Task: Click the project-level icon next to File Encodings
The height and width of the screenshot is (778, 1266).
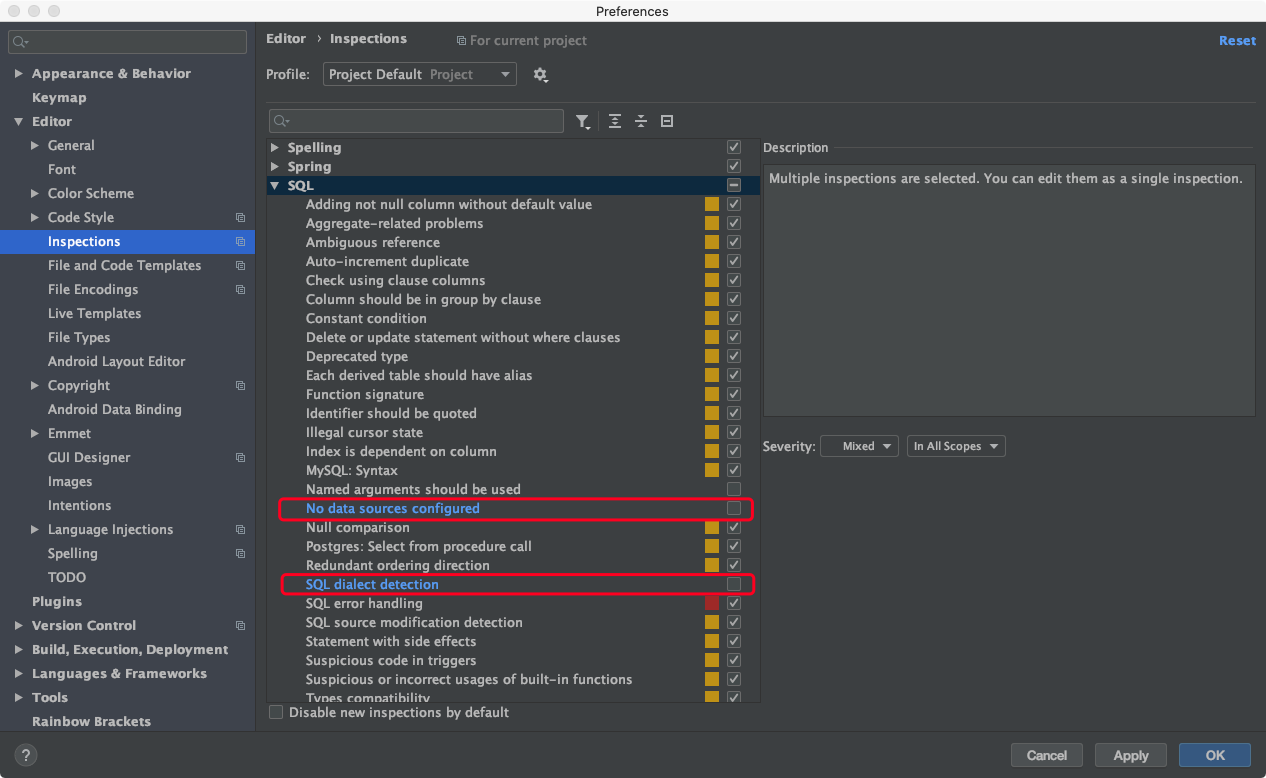Action: click(240, 290)
